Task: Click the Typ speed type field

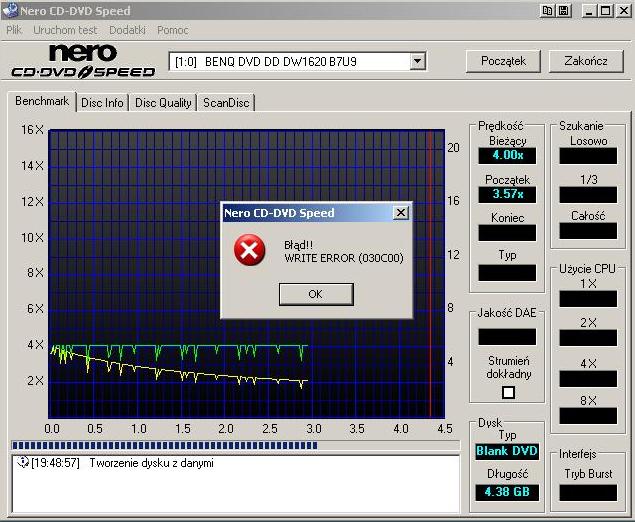Action: (507, 273)
